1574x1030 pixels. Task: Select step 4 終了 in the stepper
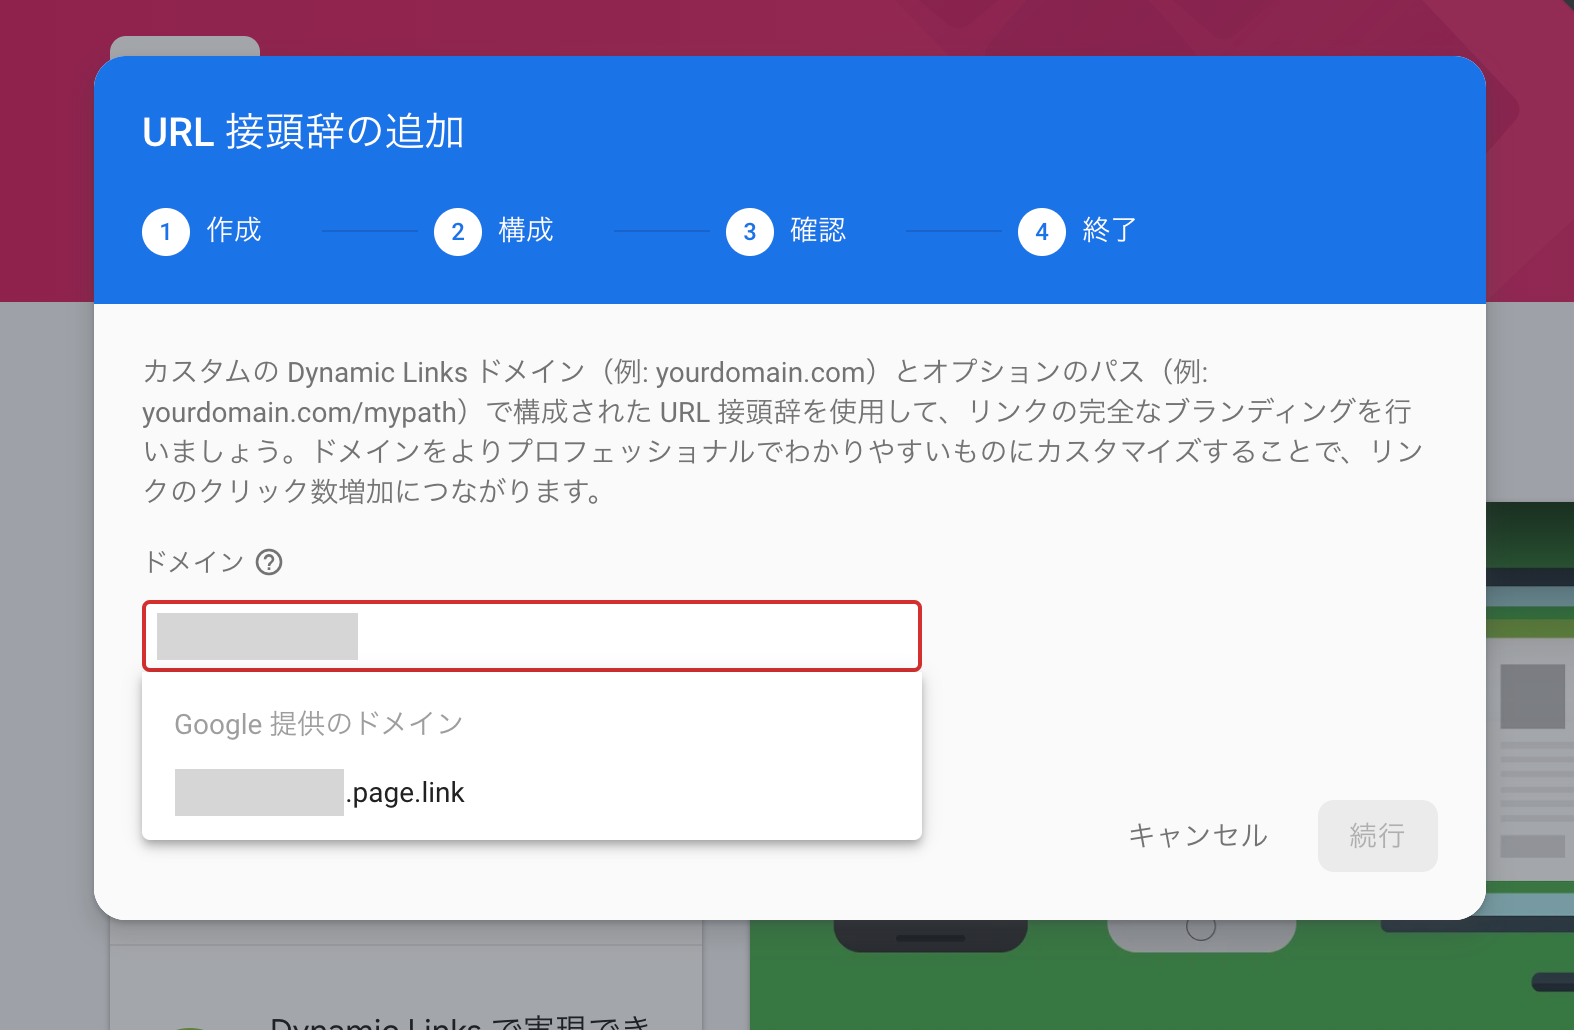pos(1078,231)
